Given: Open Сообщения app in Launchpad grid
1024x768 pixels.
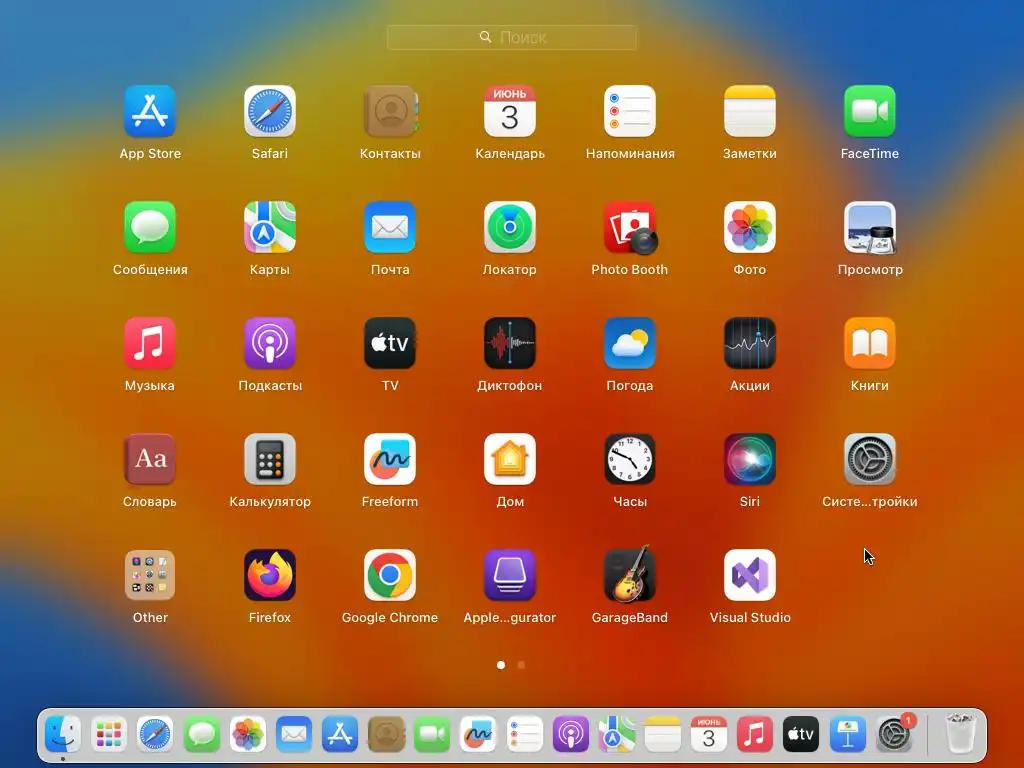Looking at the screenshot, I should [x=150, y=227].
